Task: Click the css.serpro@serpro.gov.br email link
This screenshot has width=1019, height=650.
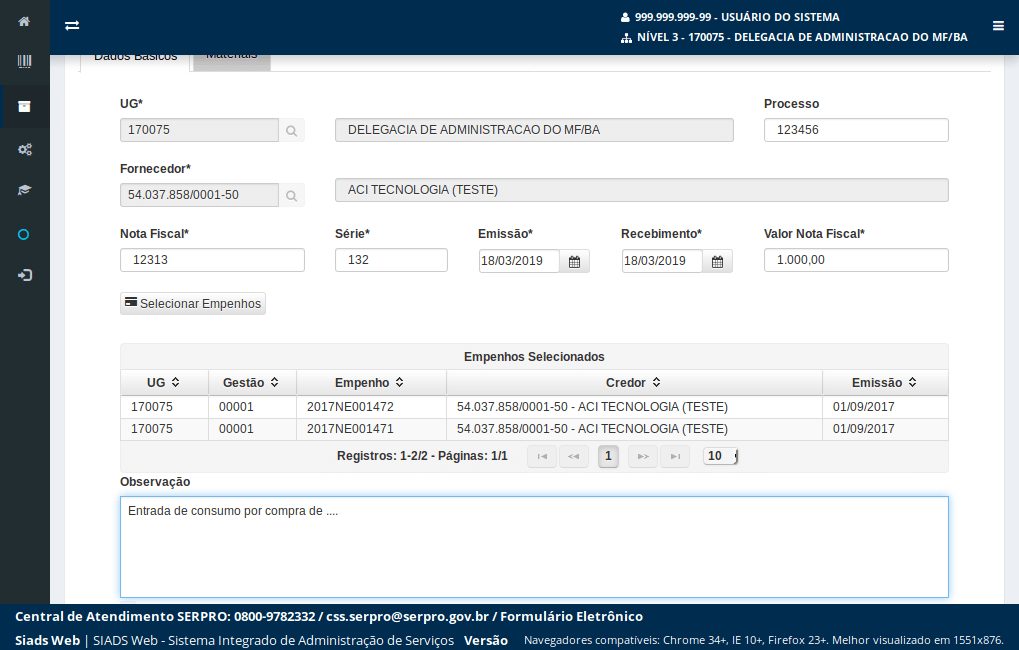Action: (x=407, y=616)
